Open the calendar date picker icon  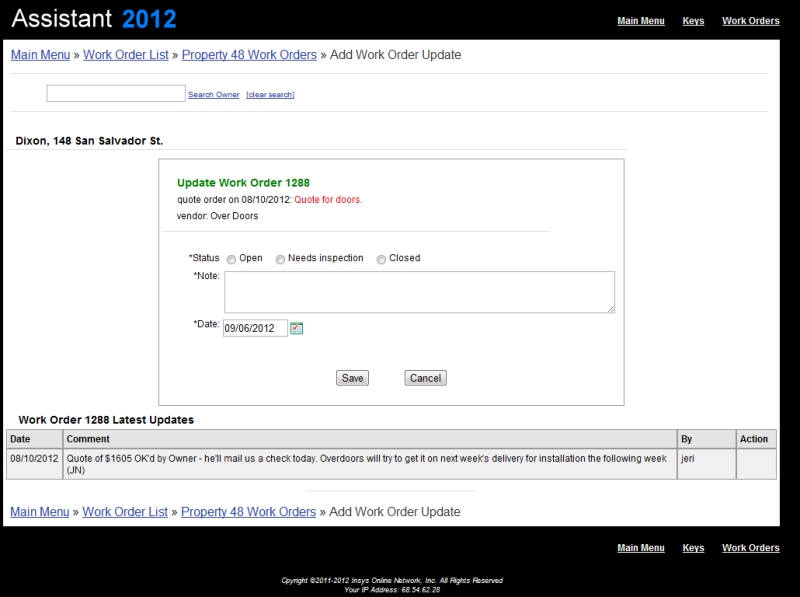click(296, 328)
